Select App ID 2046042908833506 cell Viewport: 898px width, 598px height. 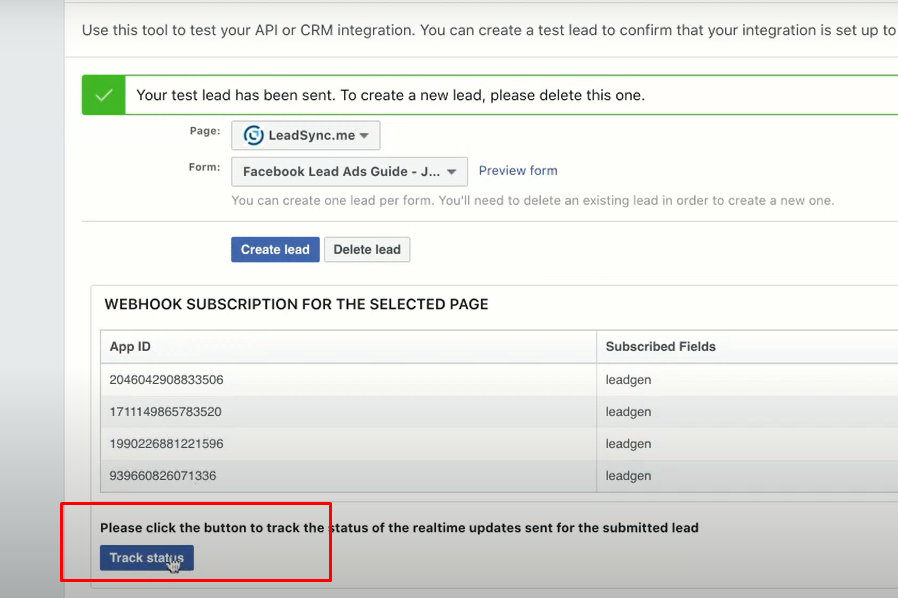(x=166, y=380)
